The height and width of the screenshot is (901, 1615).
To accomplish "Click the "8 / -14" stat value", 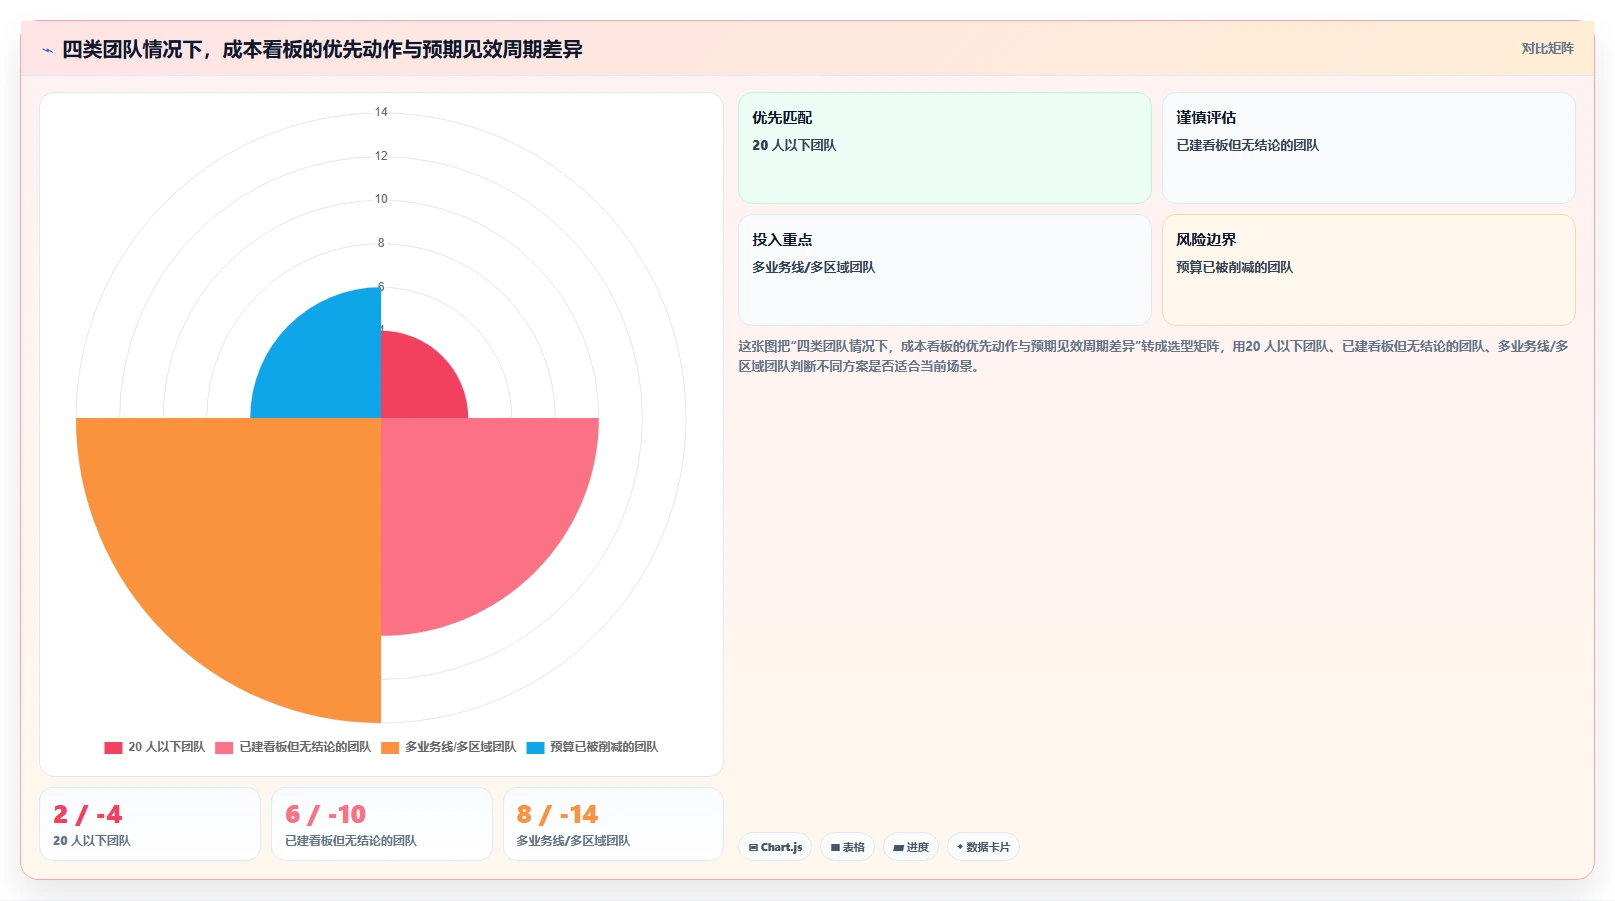I will (557, 814).
